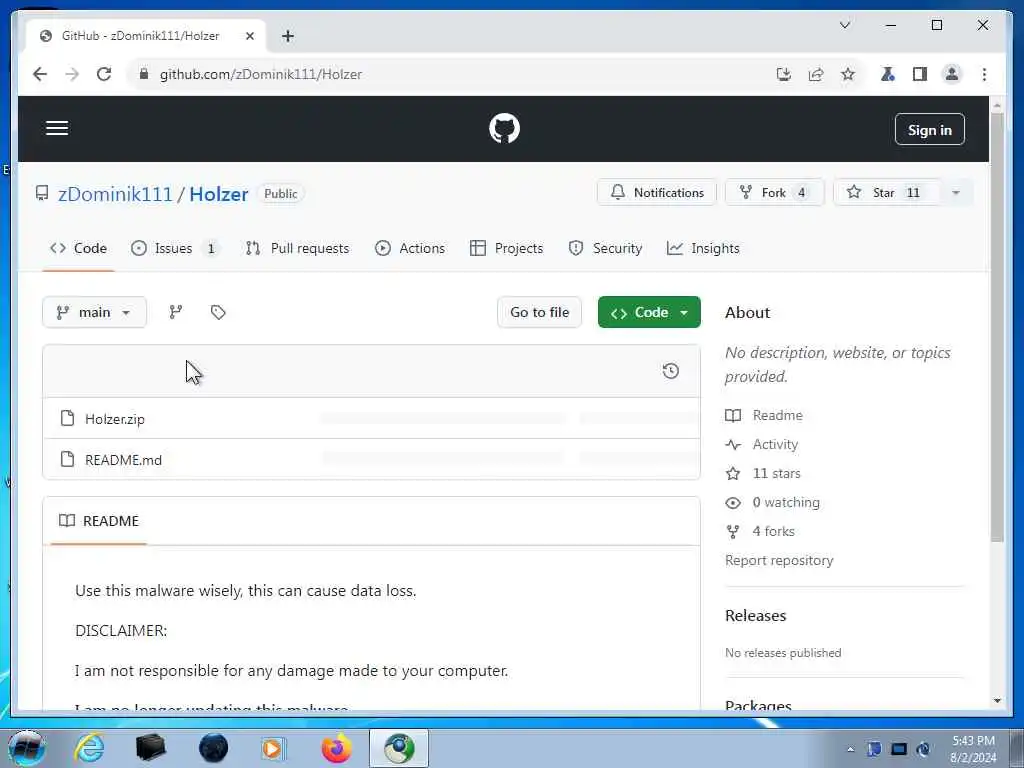
Task: Open the Actions tab
Action: point(410,248)
